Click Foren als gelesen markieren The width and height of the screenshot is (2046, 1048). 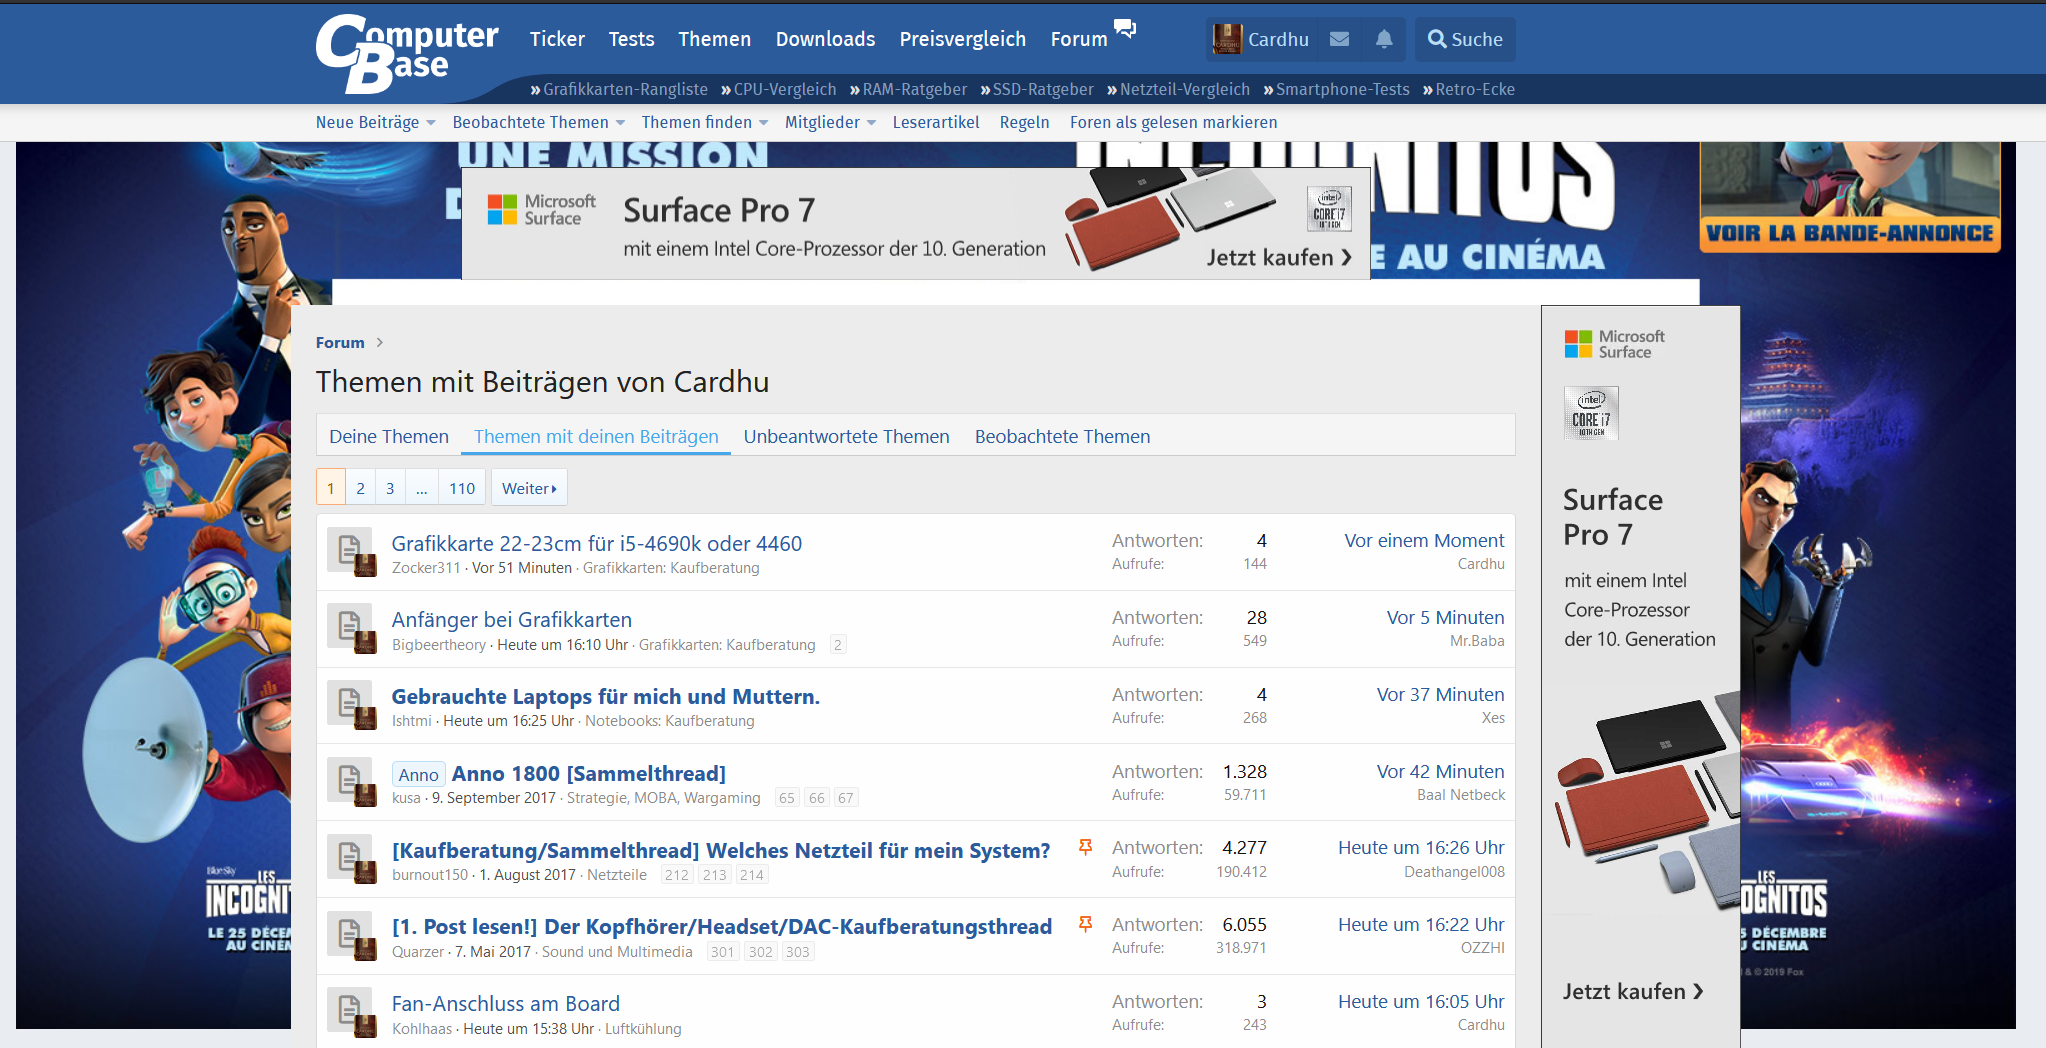(x=1173, y=122)
